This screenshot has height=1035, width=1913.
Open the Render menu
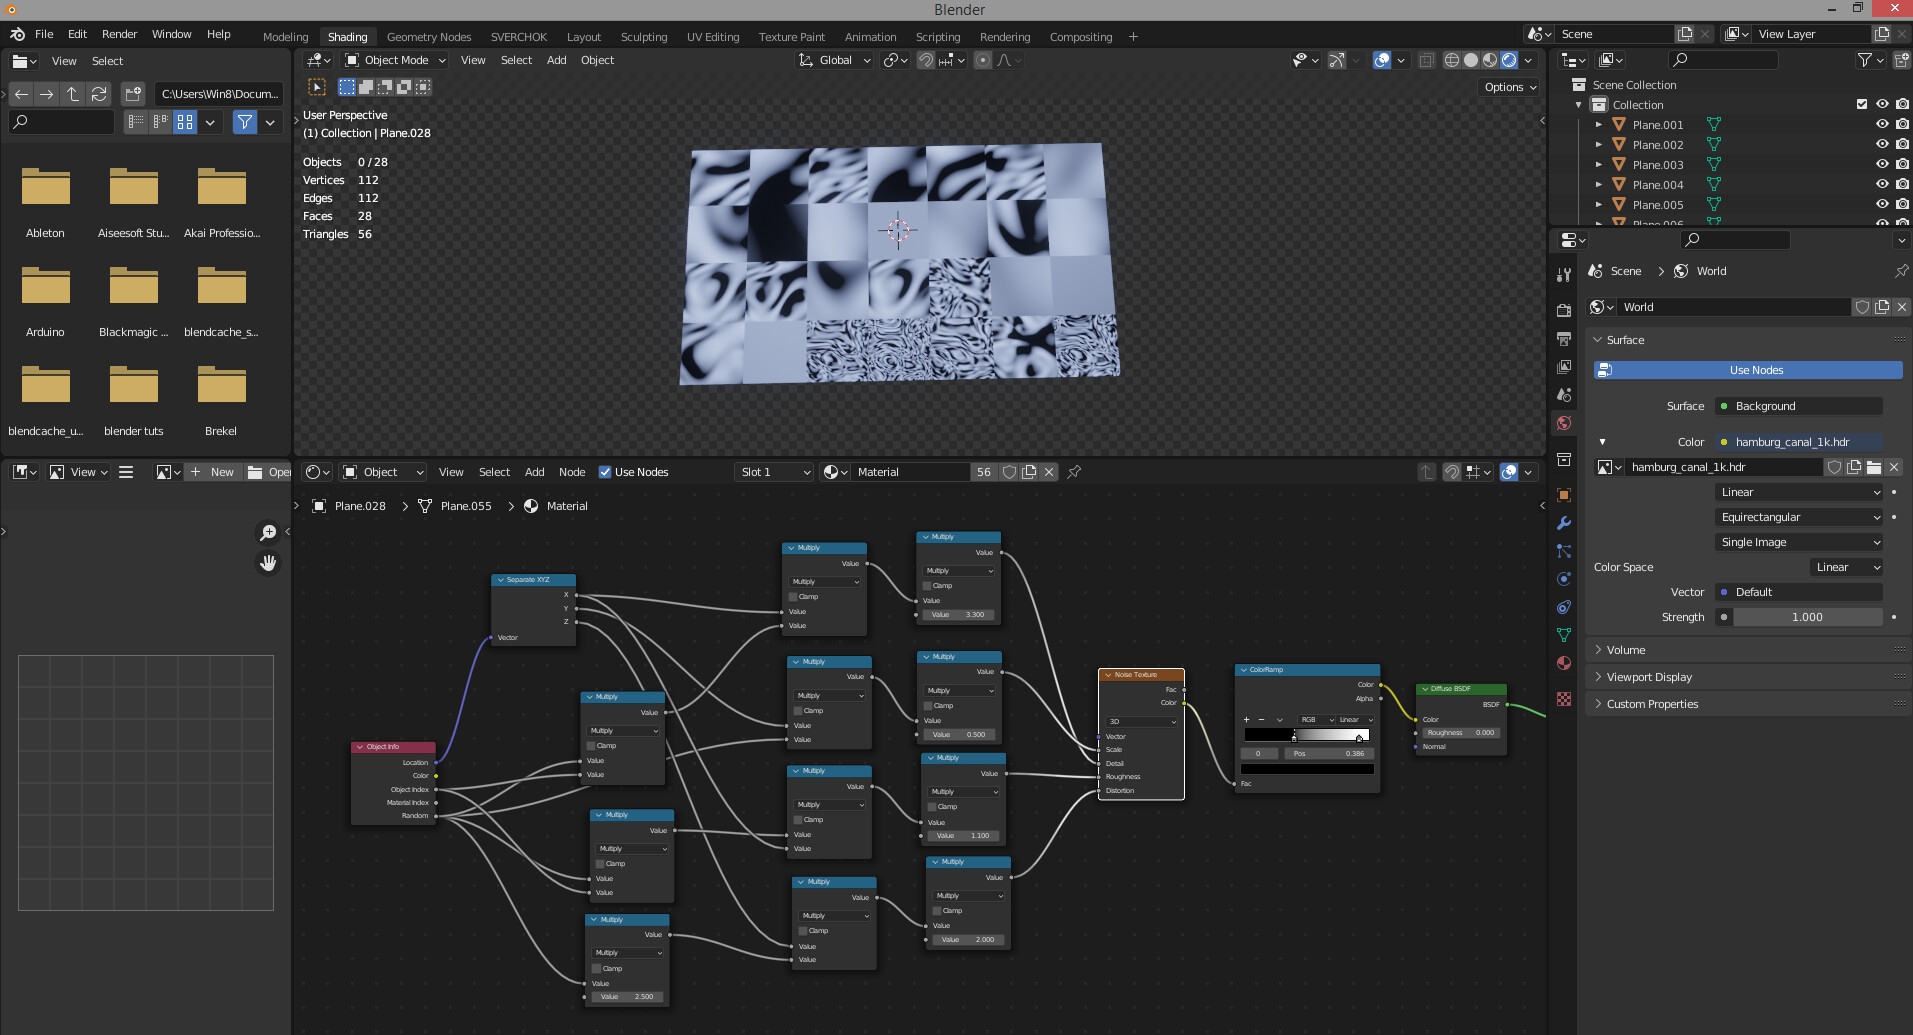pyautogui.click(x=119, y=34)
